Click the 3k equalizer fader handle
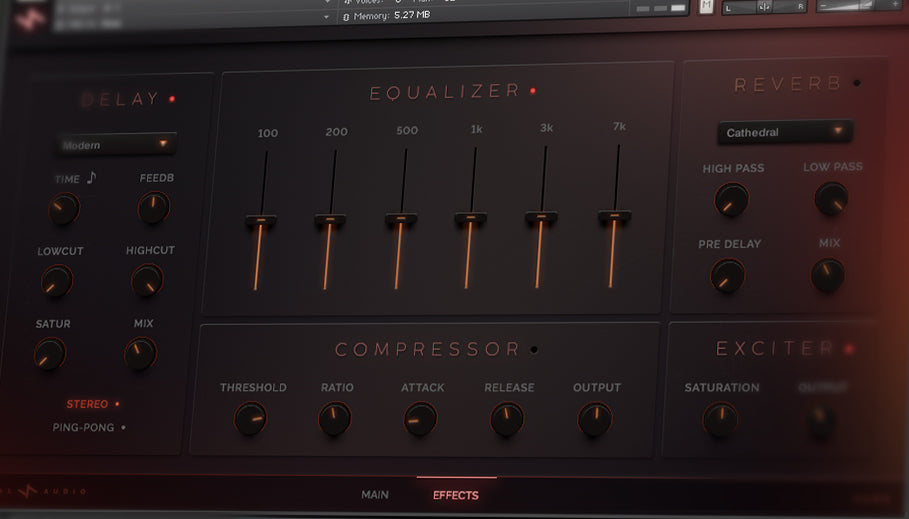The image size is (909, 519). pos(541,217)
